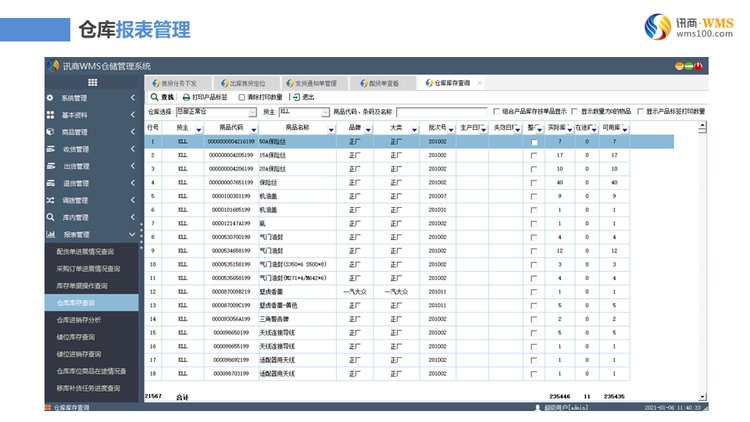The image size is (750, 422).
Task: Tick the 显示产品标签打印数量 checkbox
Action: (x=640, y=111)
